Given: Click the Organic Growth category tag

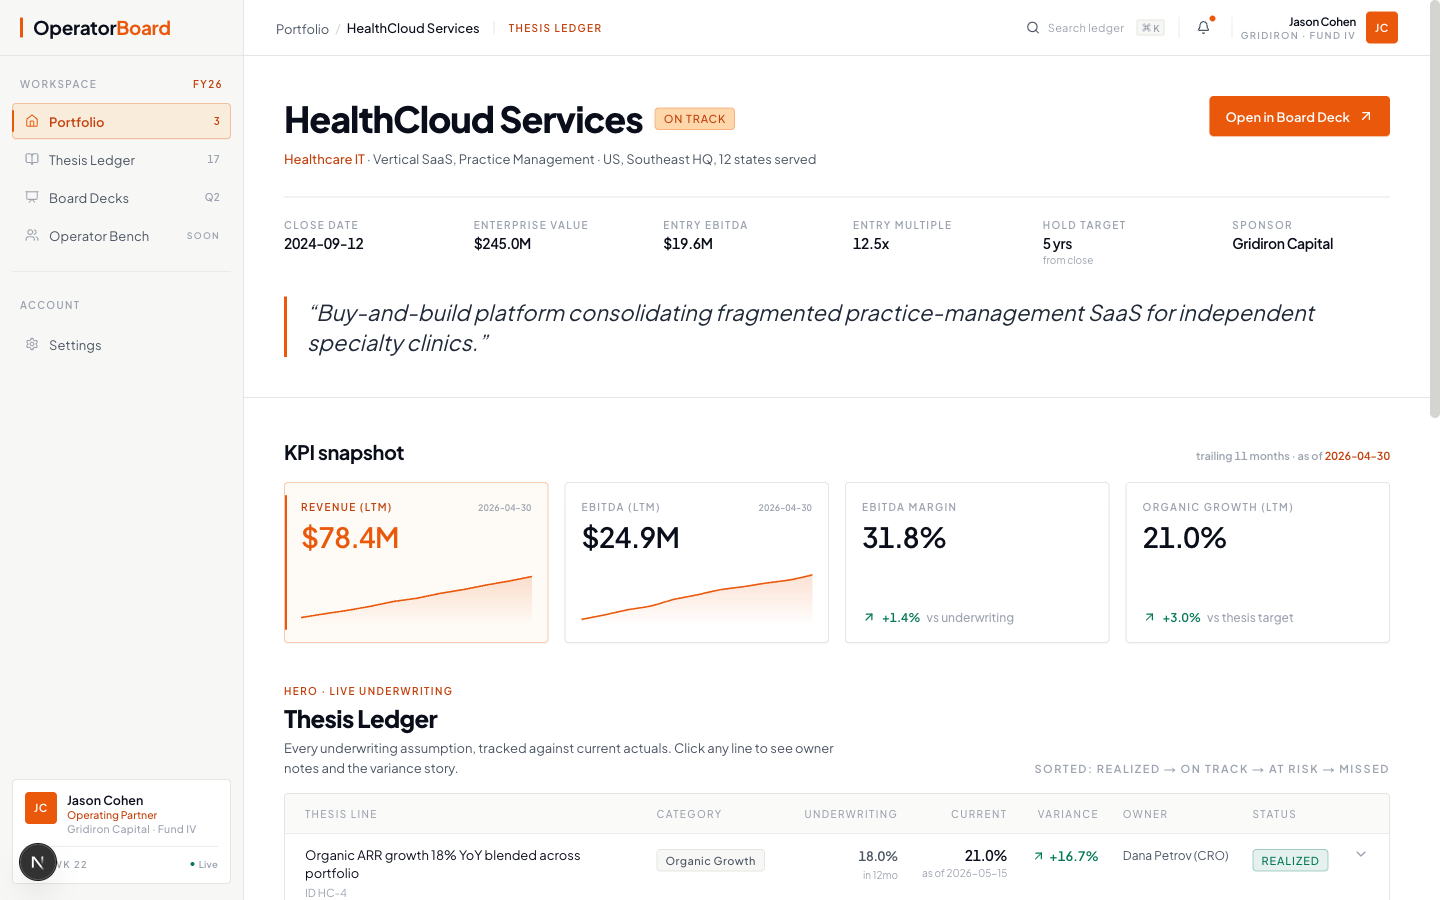Looking at the screenshot, I should click(710, 861).
